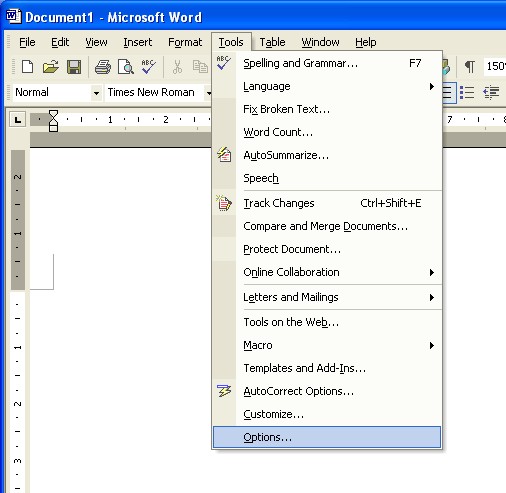Screen dimensions: 506x493
Task: Click the Print icon in toolbar
Action: pos(103,66)
